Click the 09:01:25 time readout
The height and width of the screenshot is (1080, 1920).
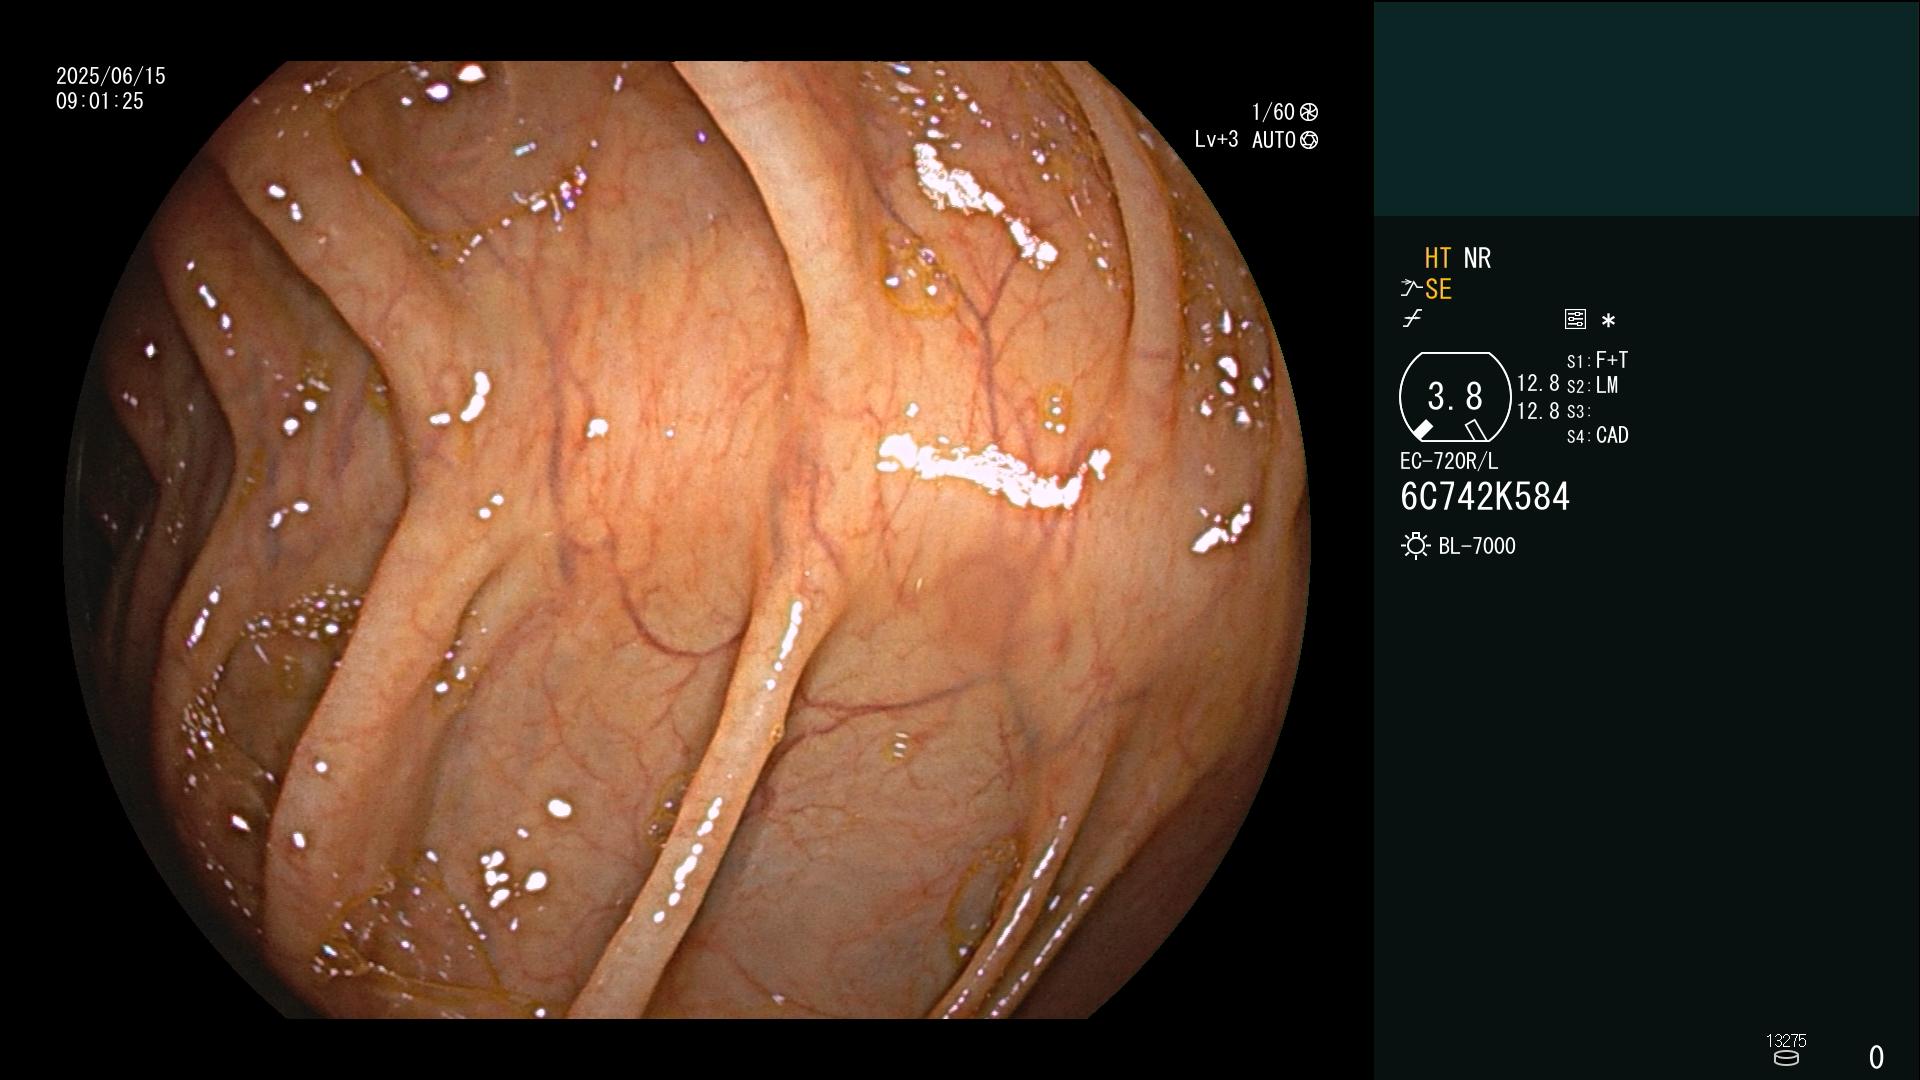100,101
